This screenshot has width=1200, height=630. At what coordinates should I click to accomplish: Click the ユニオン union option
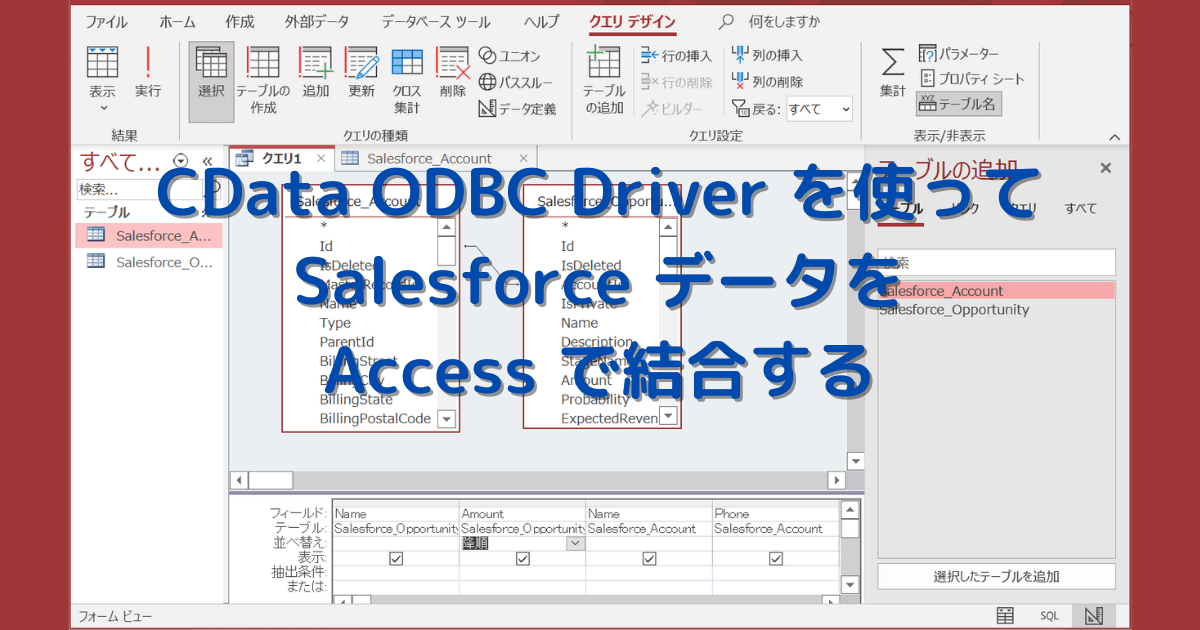point(510,56)
